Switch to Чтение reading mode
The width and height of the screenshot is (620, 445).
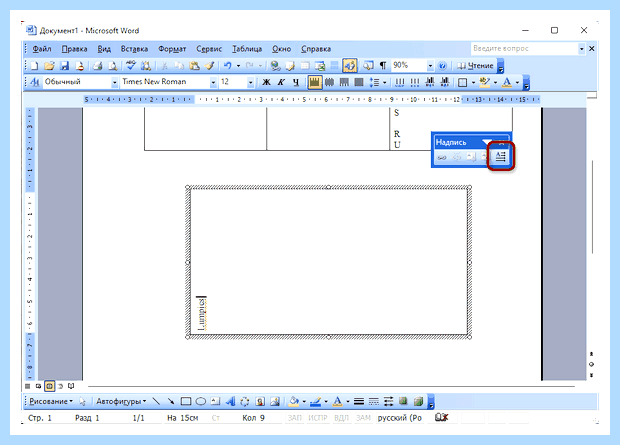point(475,66)
